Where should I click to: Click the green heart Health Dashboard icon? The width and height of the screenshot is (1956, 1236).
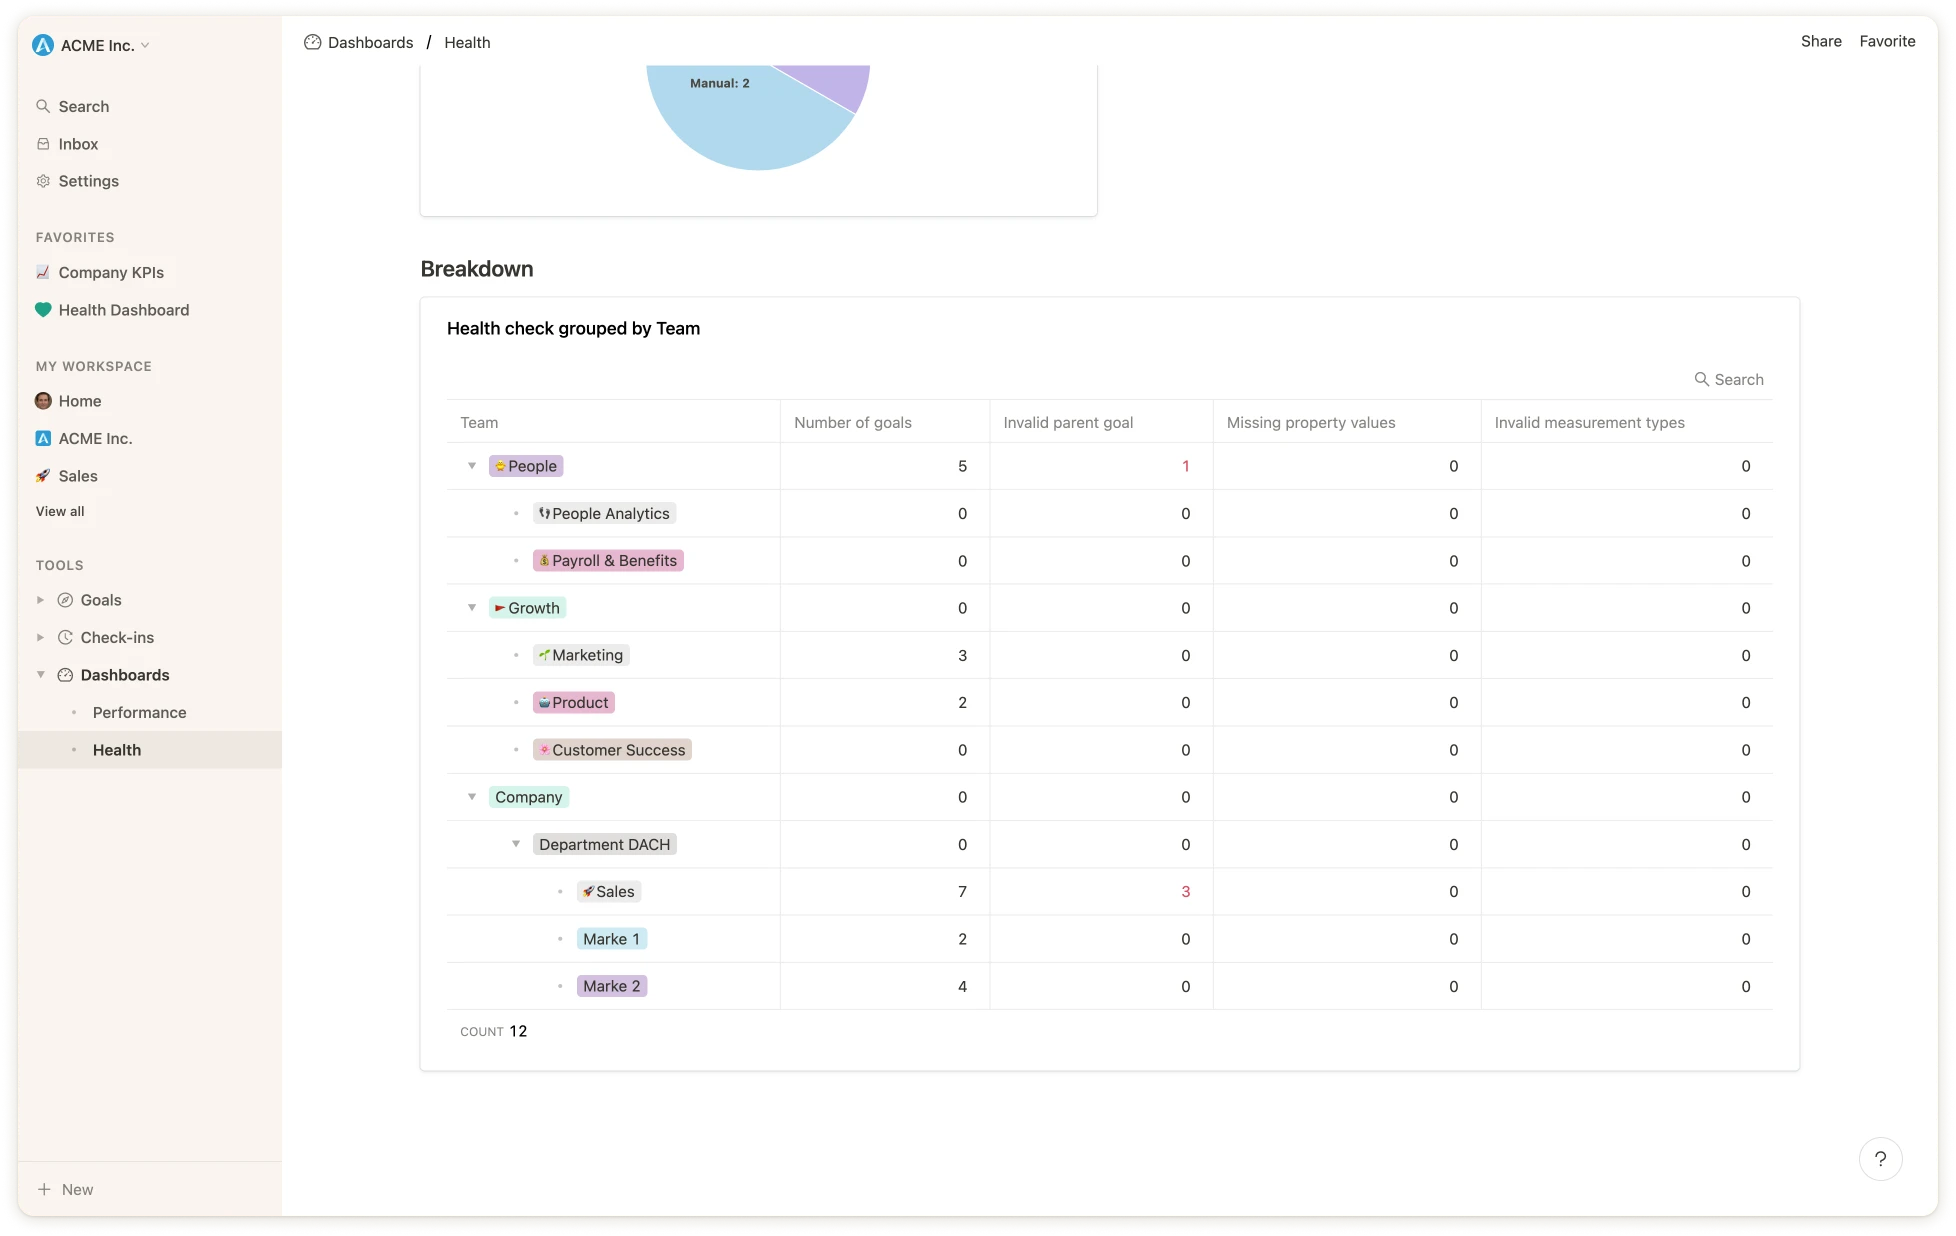click(x=43, y=310)
